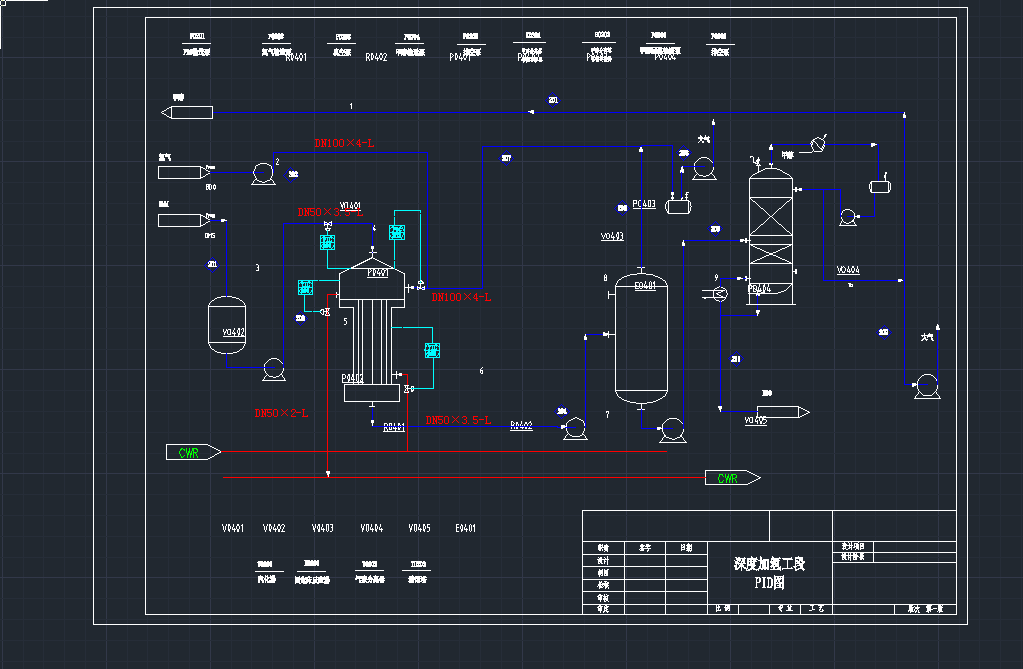Select the topmost red DN100×4-L label
The image size is (1023, 669).
point(344,144)
